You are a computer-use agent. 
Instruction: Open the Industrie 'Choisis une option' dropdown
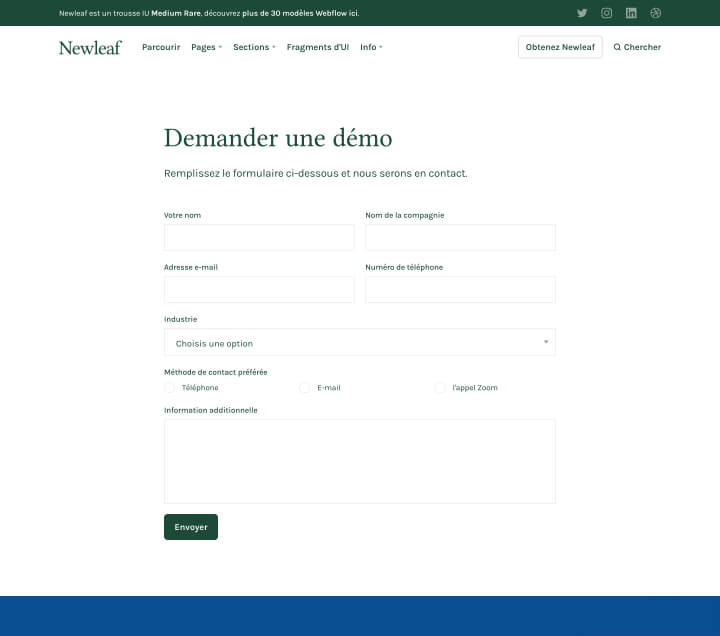tap(360, 342)
